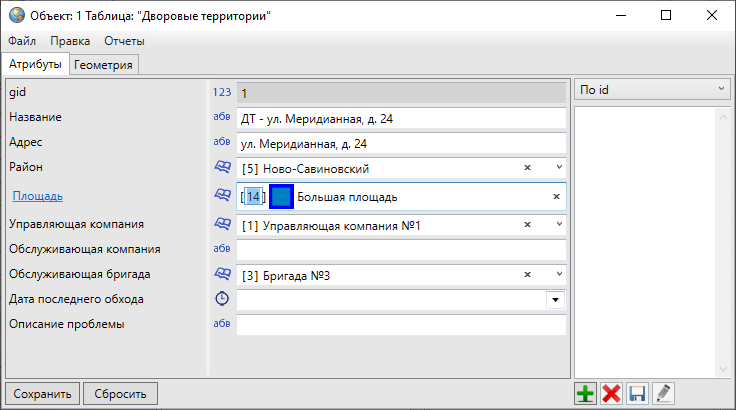This screenshot has height=410, width=736.
Task: Follow the Площадь link
Action: coord(37,196)
